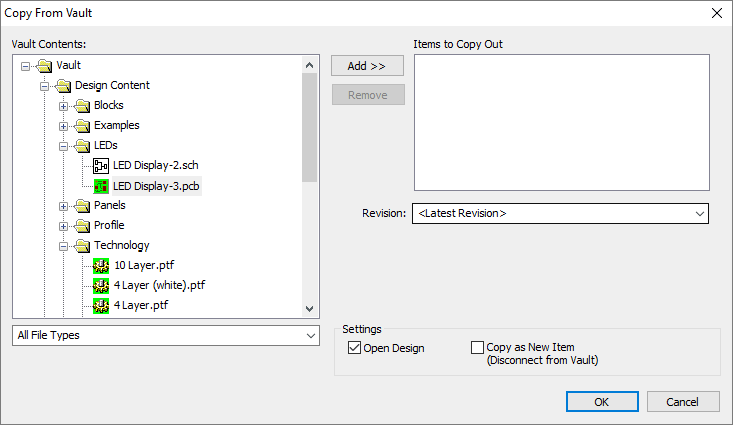Collapse the LEDs folder node

pyautogui.click(x=64, y=146)
